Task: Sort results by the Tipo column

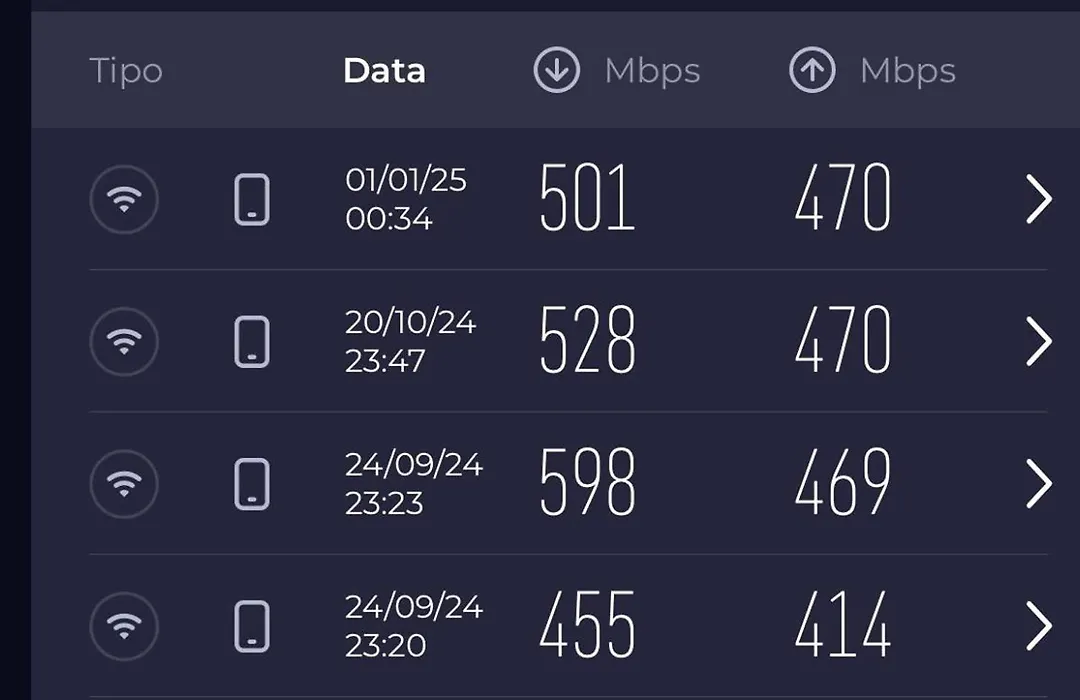Action: tap(126, 71)
